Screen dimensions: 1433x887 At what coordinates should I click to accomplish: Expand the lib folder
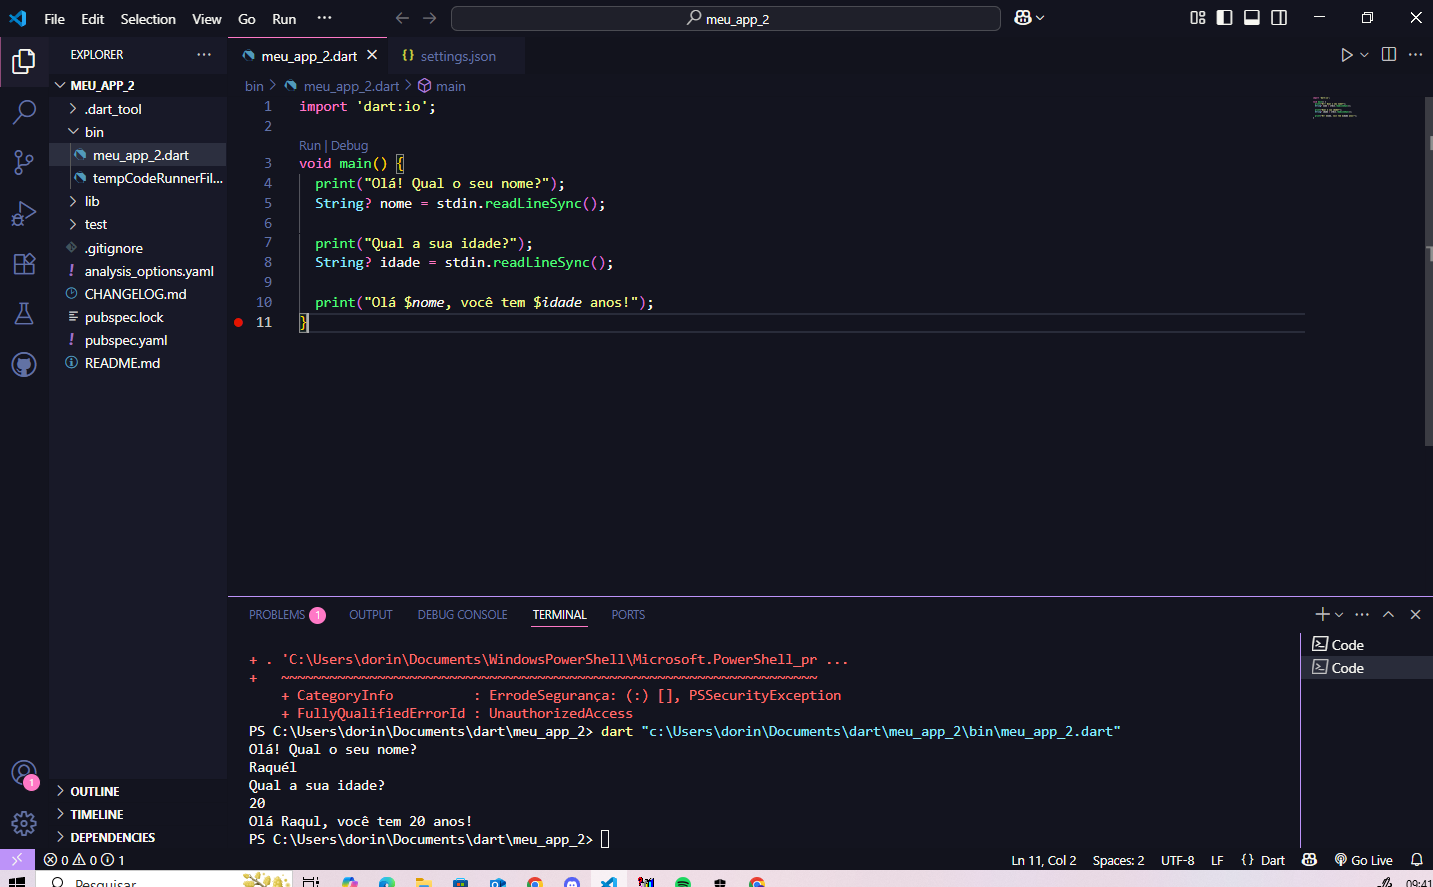138,201
